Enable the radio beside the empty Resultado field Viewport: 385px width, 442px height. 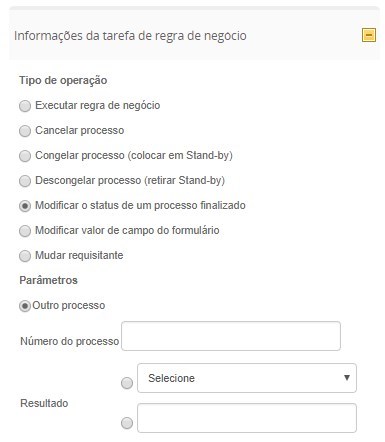127,423
